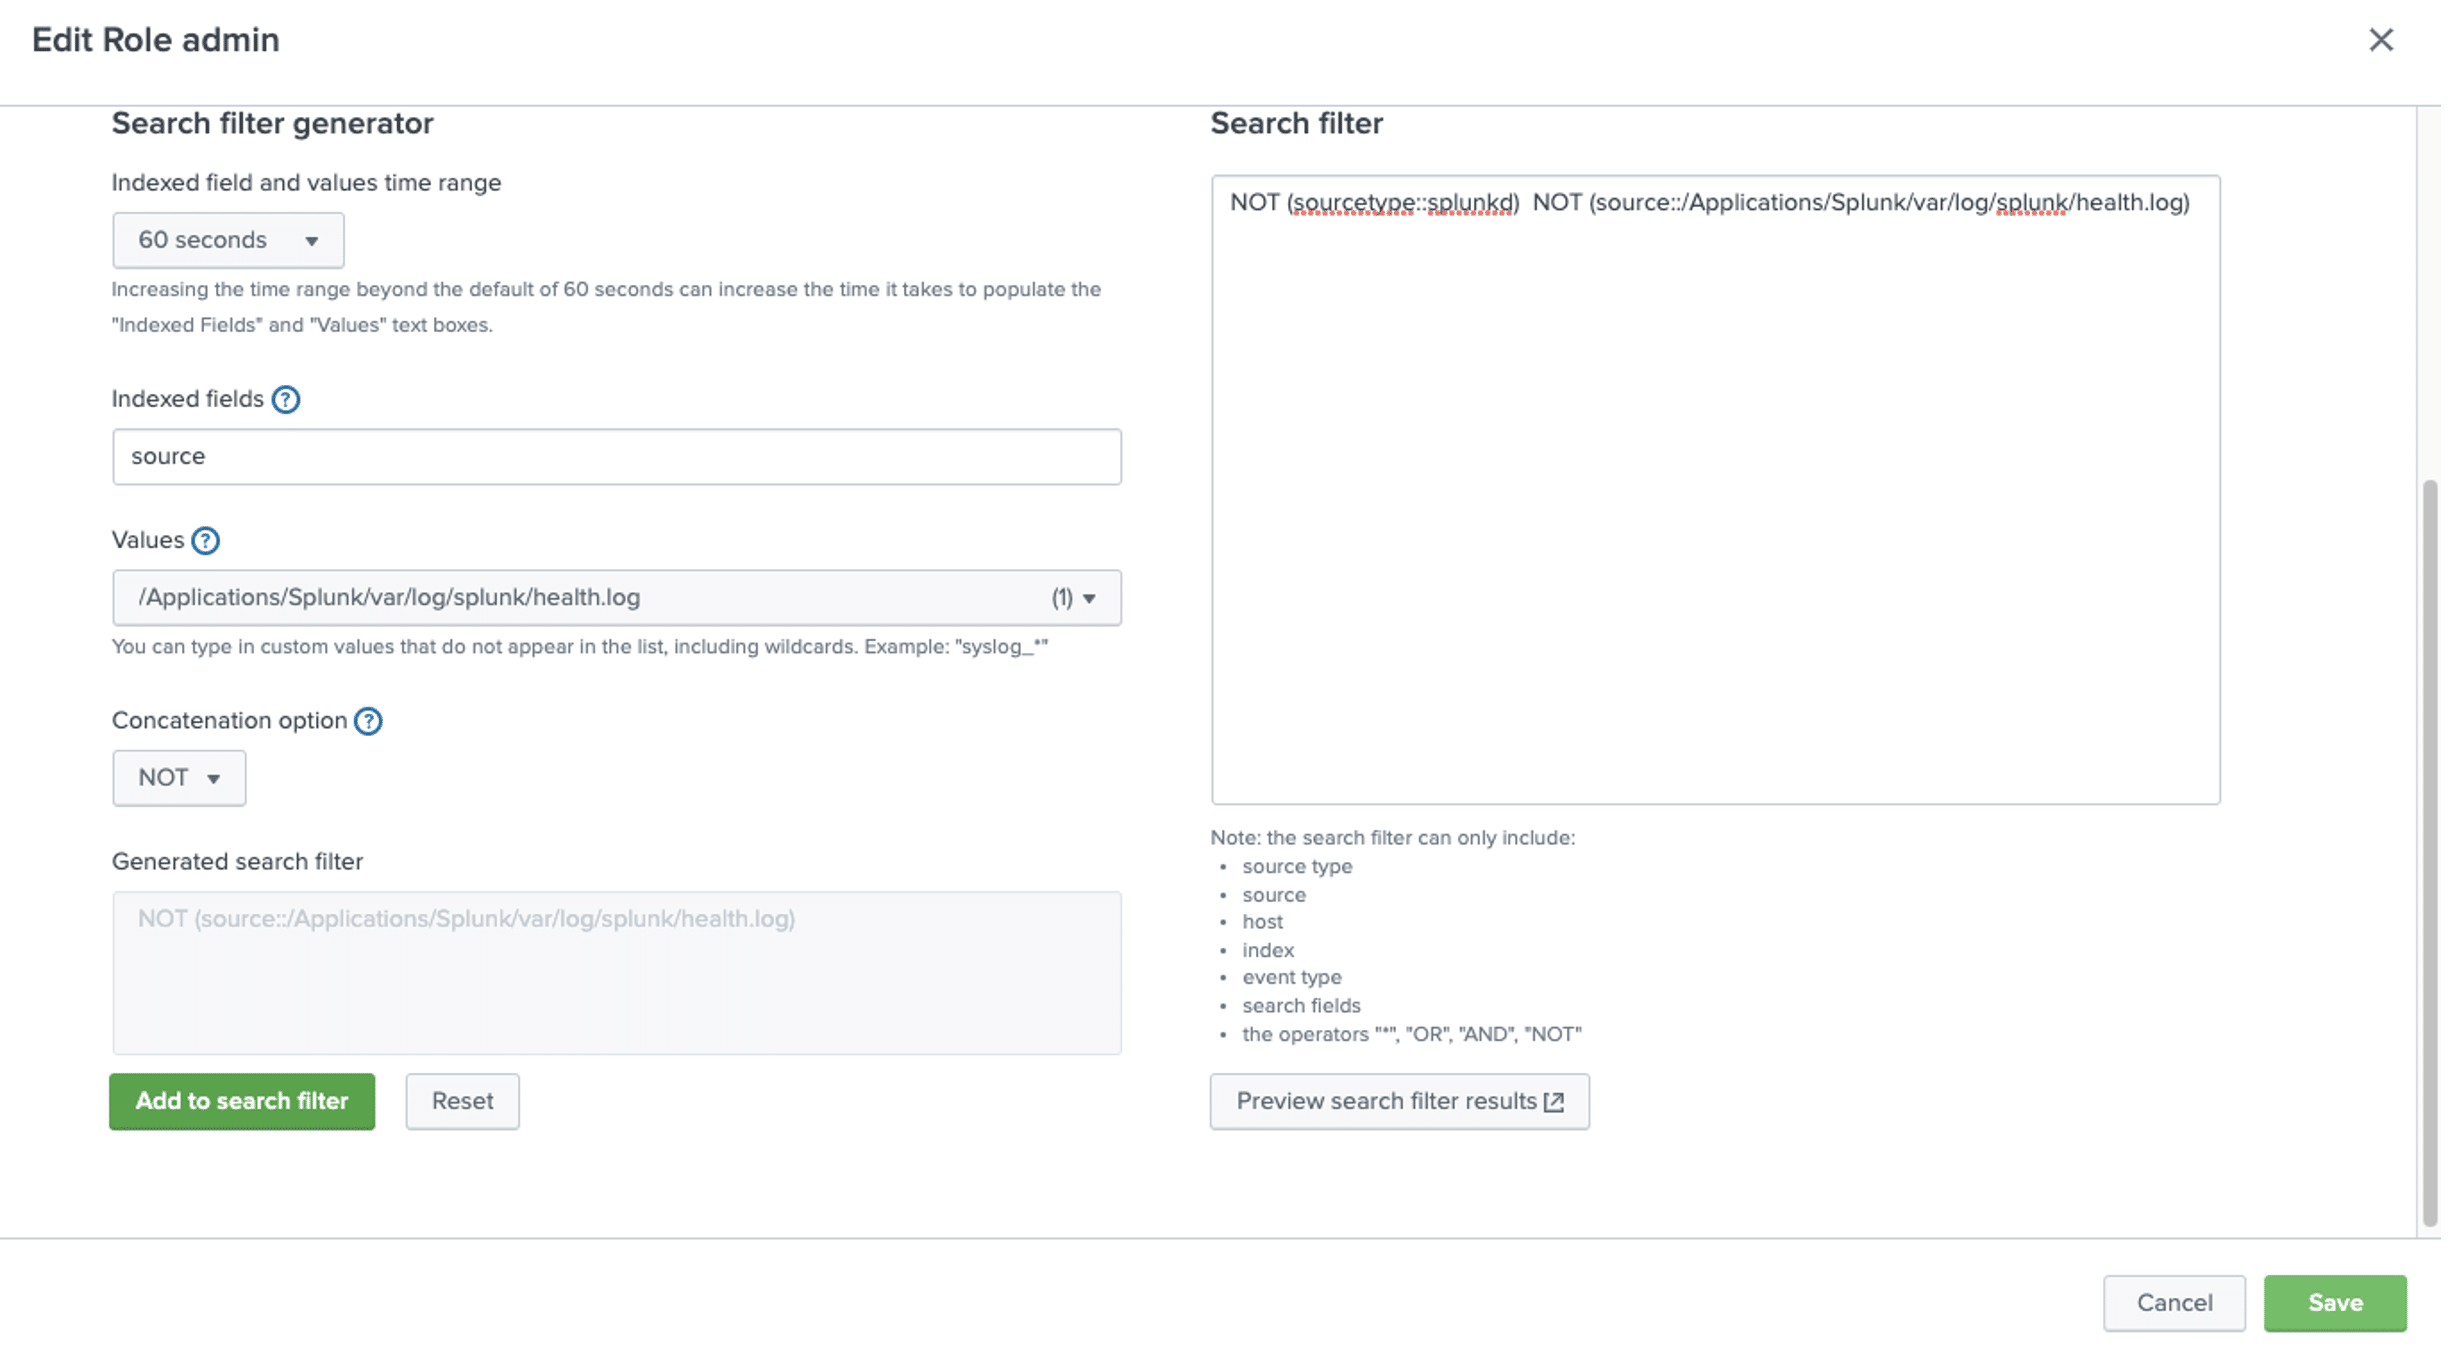Click the Reset button
Screen dimensions: 2452x1356
pos(462,1101)
